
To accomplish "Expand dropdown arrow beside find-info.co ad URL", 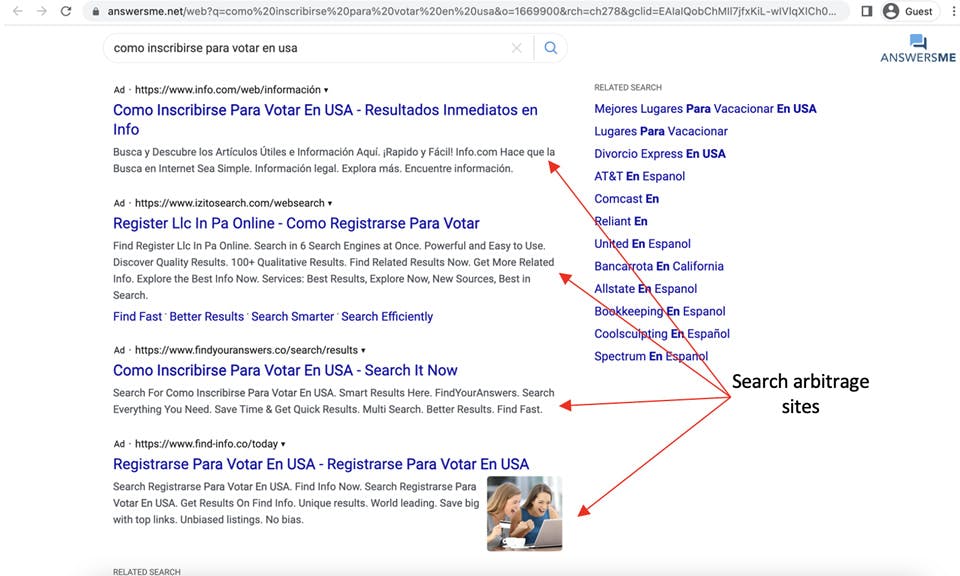I will pos(283,444).
